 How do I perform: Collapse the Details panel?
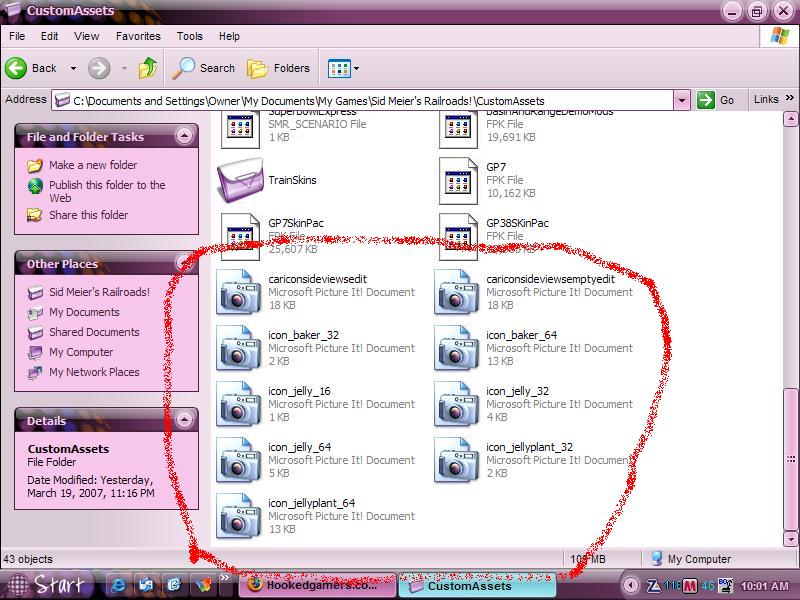click(184, 420)
